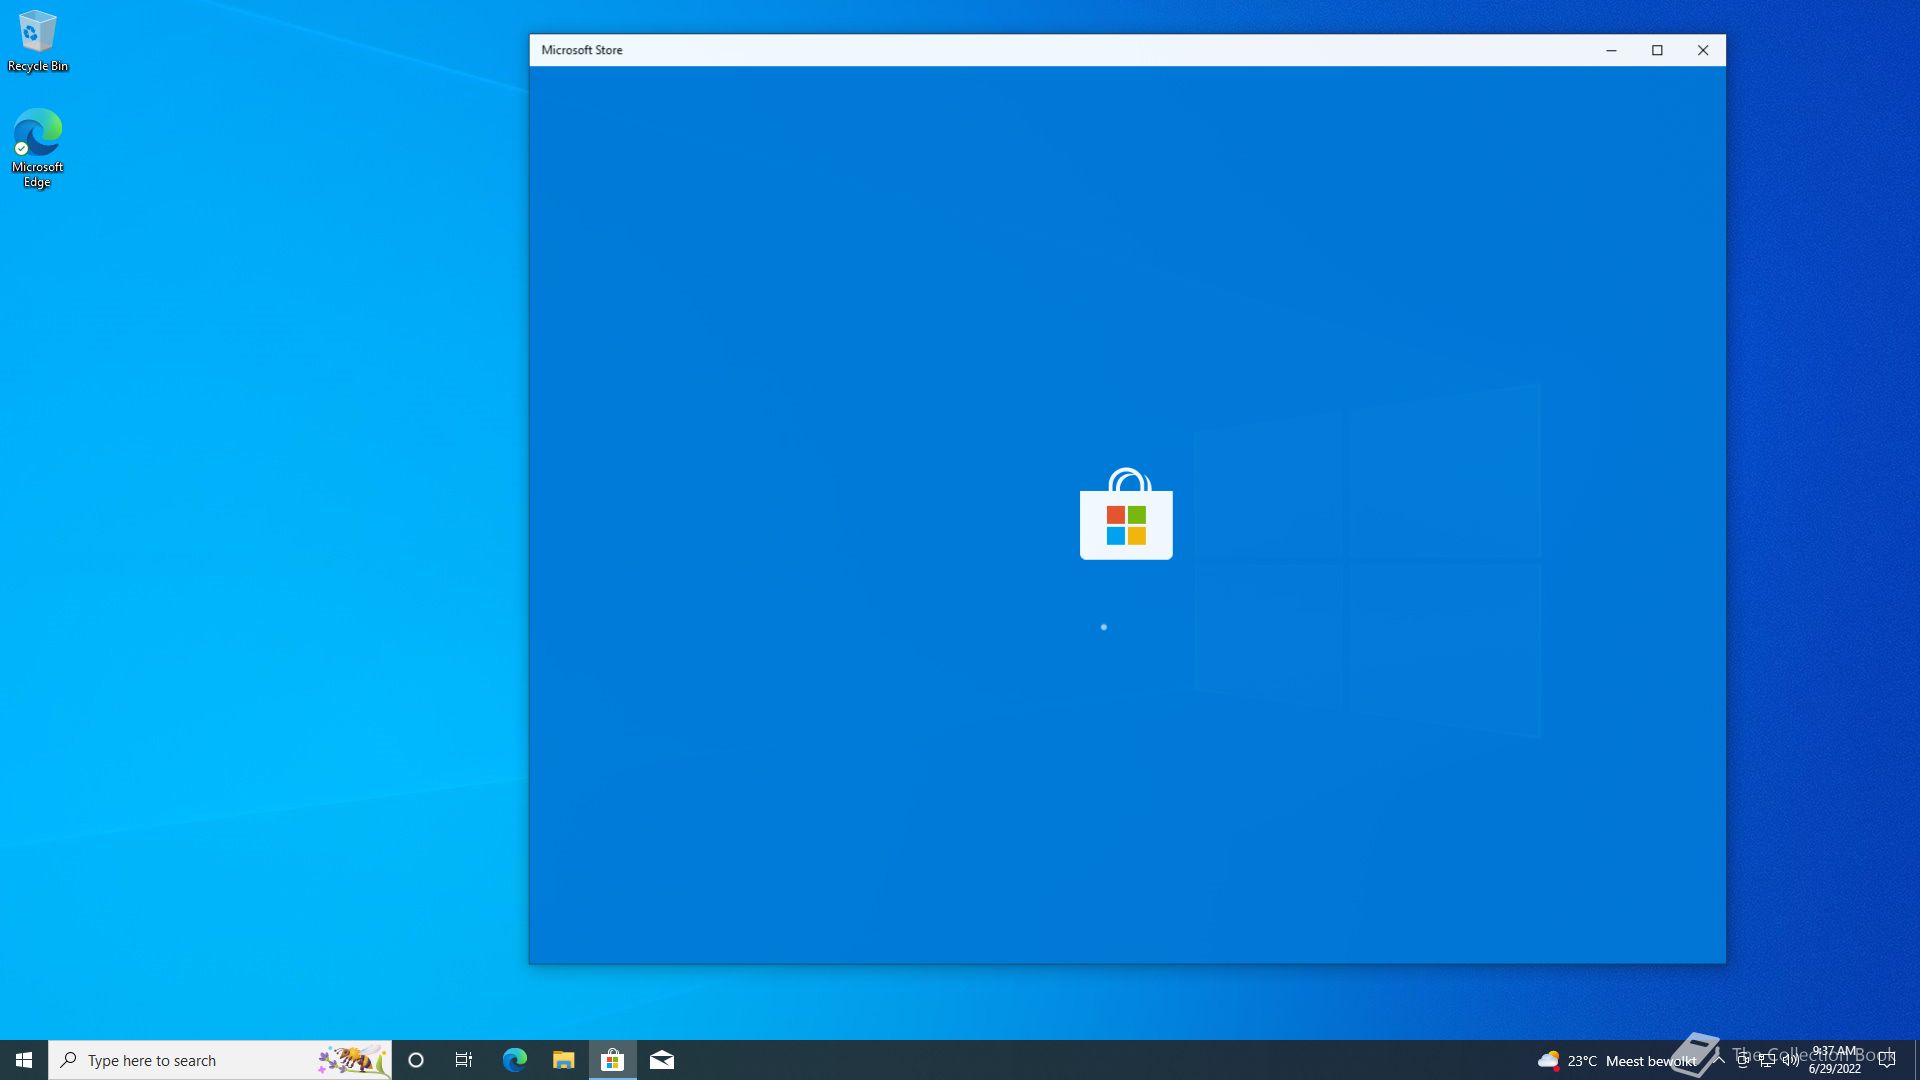Open File Explorer from the taskbar

coord(563,1060)
